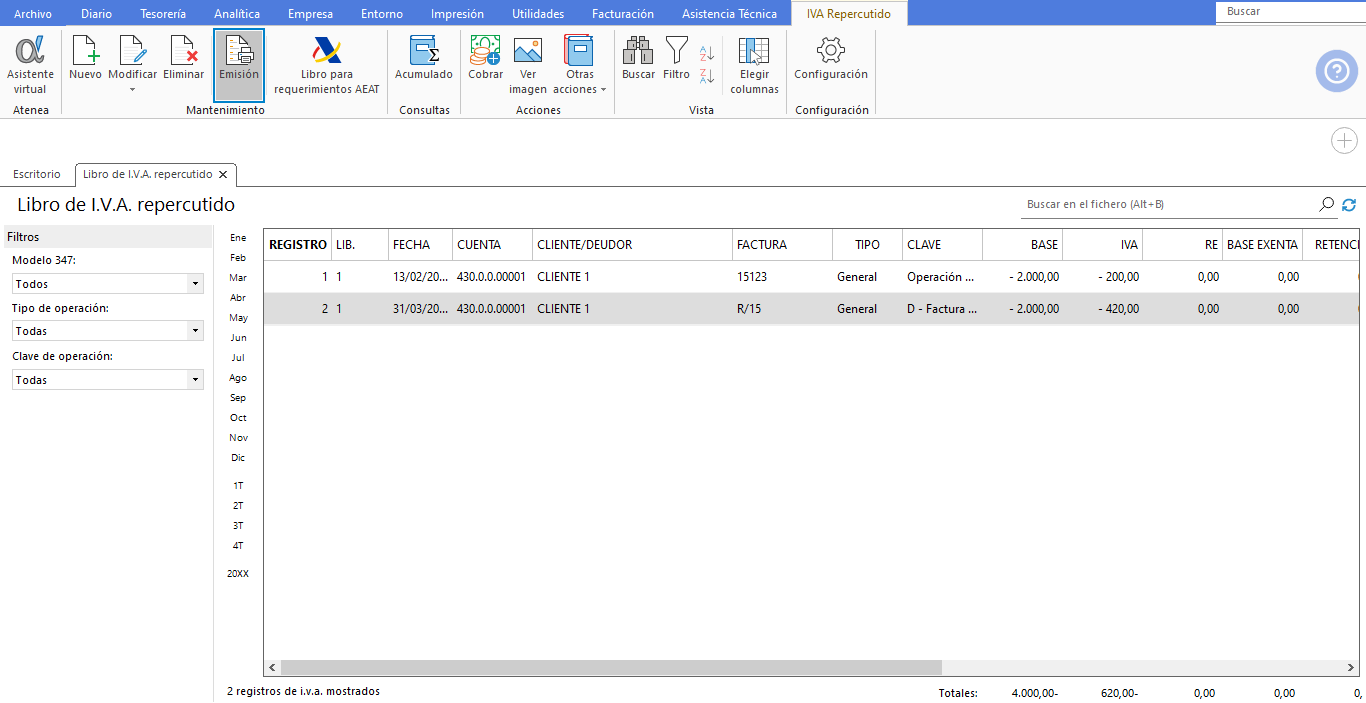Click scrollbar left arrow under table

(272, 667)
